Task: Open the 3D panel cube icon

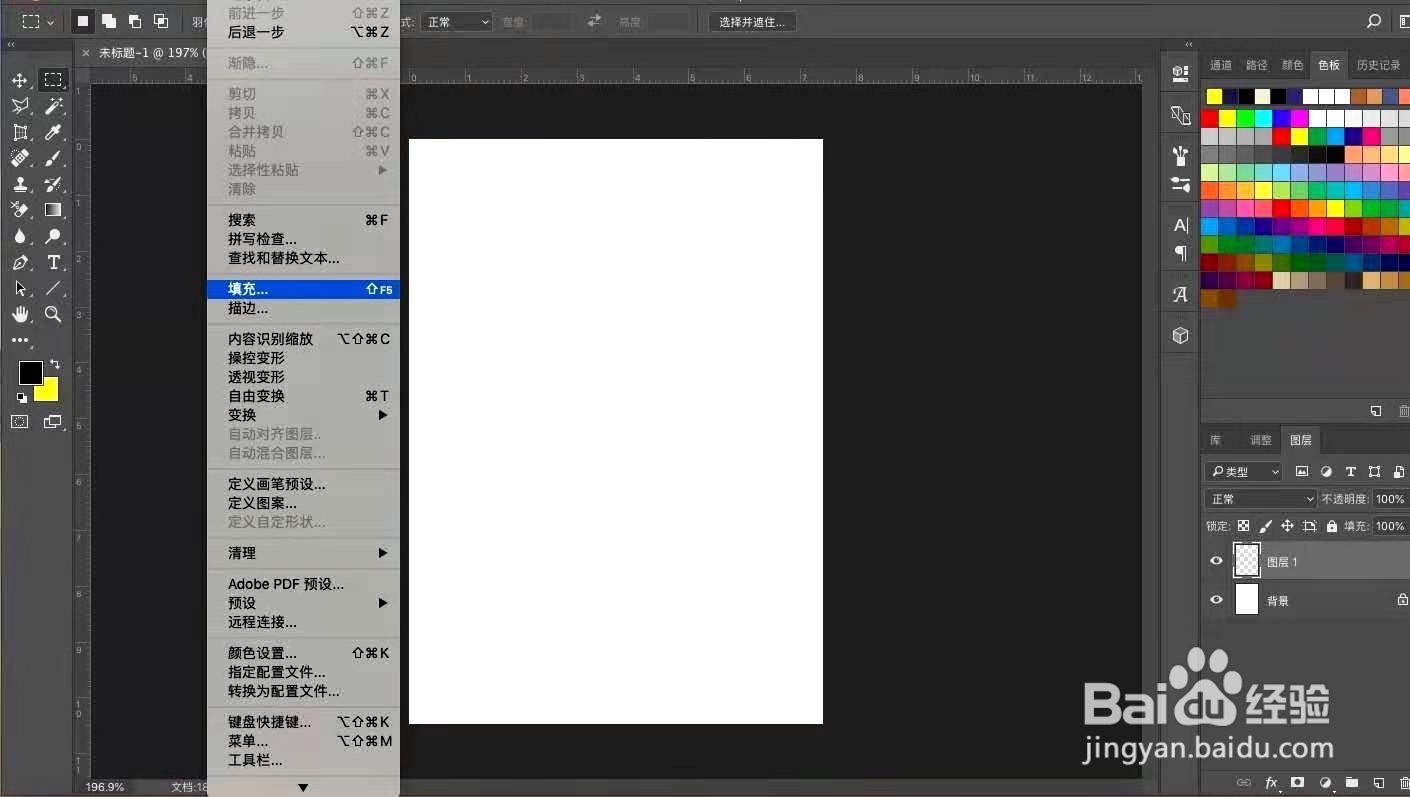Action: (x=1181, y=336)
